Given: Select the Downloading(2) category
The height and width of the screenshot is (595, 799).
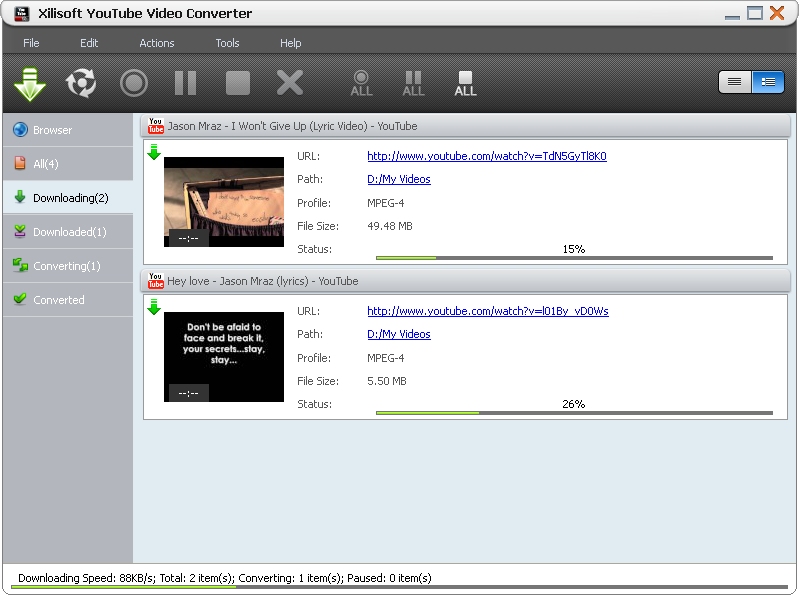Looking at the screenshot, I should click(x=68, y=198).
